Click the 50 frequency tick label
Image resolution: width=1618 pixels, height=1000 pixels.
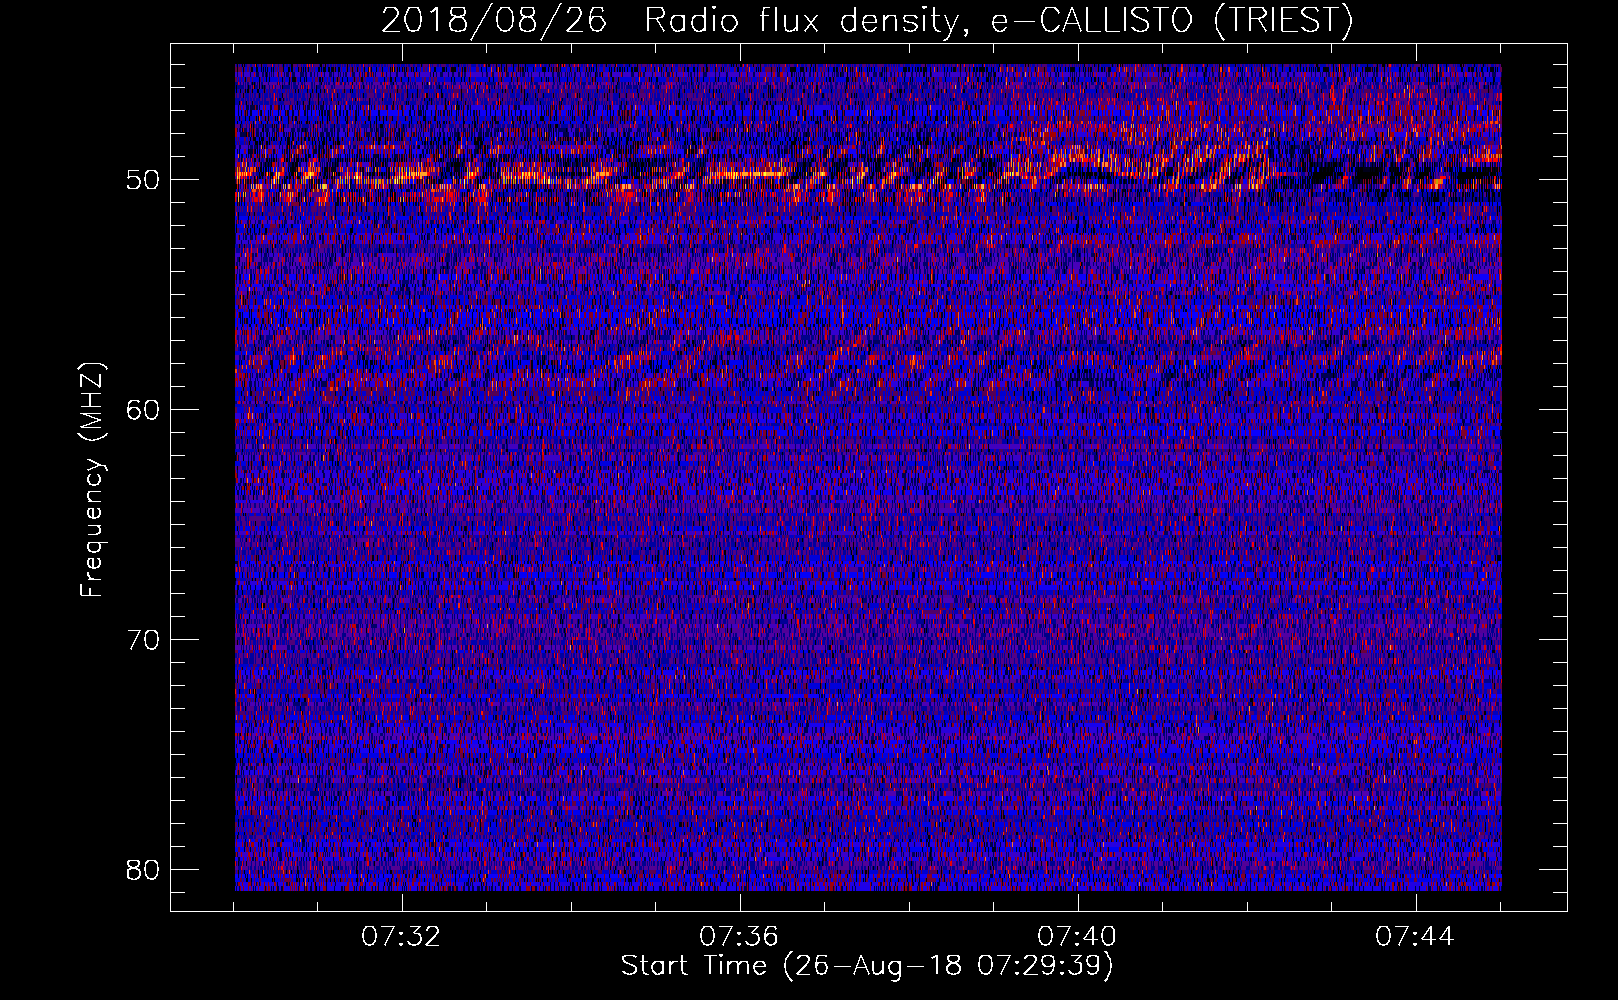pos(143,180)
